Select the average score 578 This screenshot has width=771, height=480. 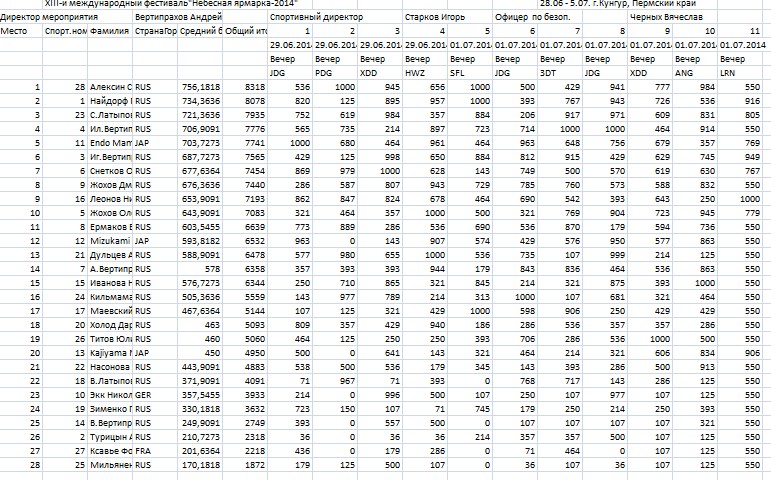(200, 269)
